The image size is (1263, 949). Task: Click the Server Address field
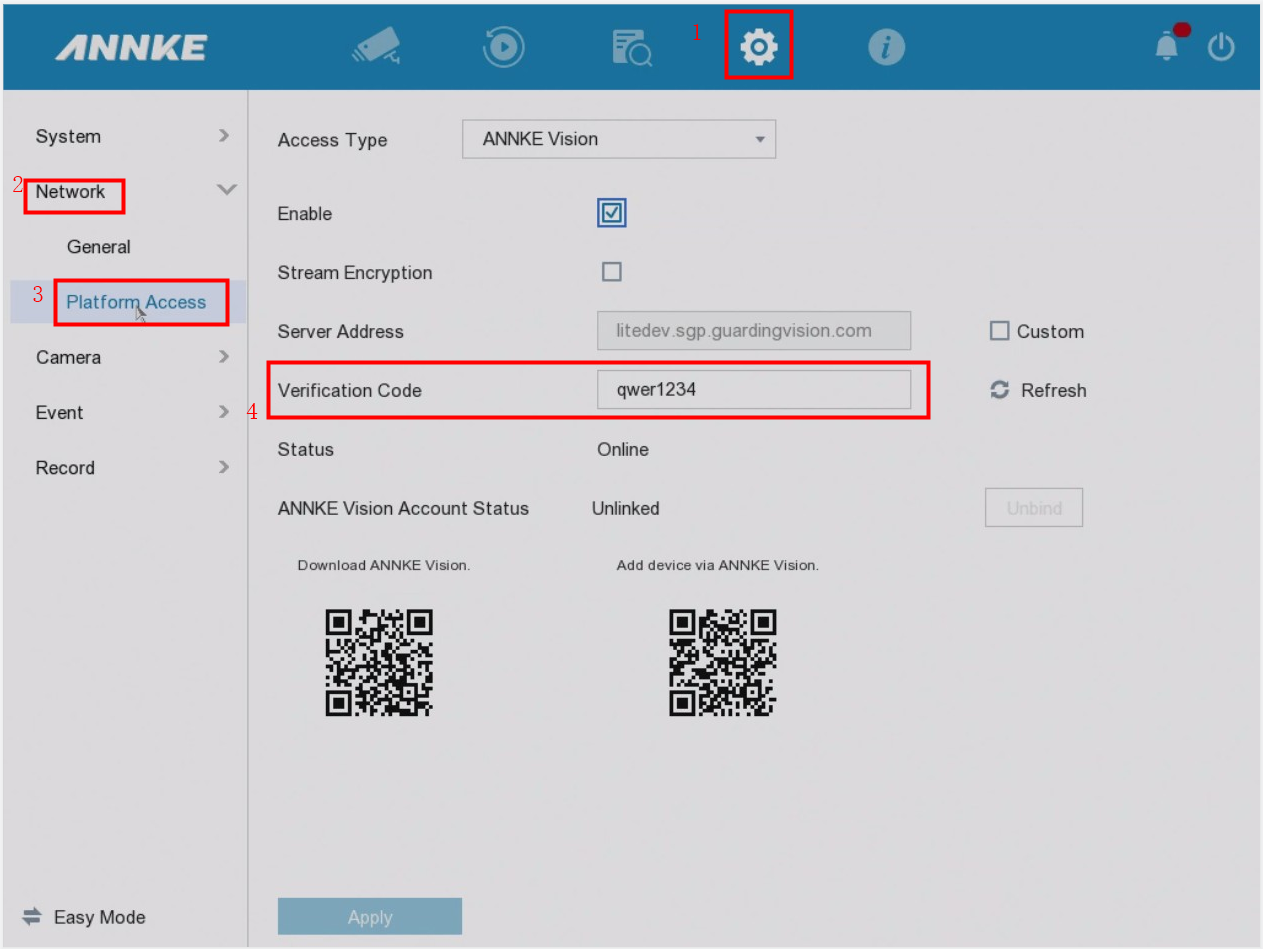coord(754,331)
